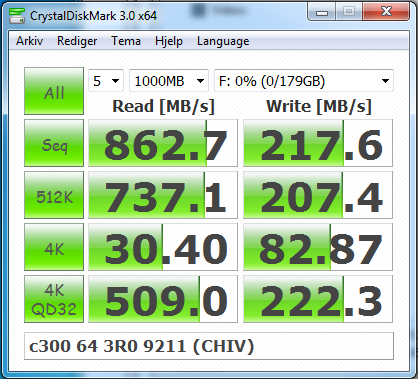Click the 4K write result 82.87
The image size is (418, 379).
[x=318, y=247]
